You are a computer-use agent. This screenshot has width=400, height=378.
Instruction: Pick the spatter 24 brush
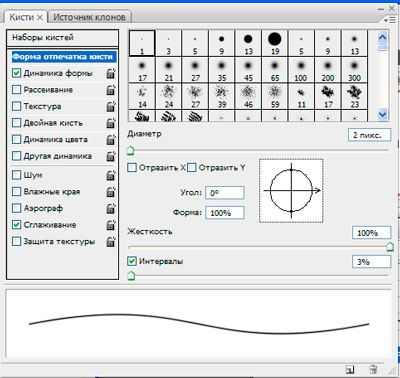(x=169, y=97)
